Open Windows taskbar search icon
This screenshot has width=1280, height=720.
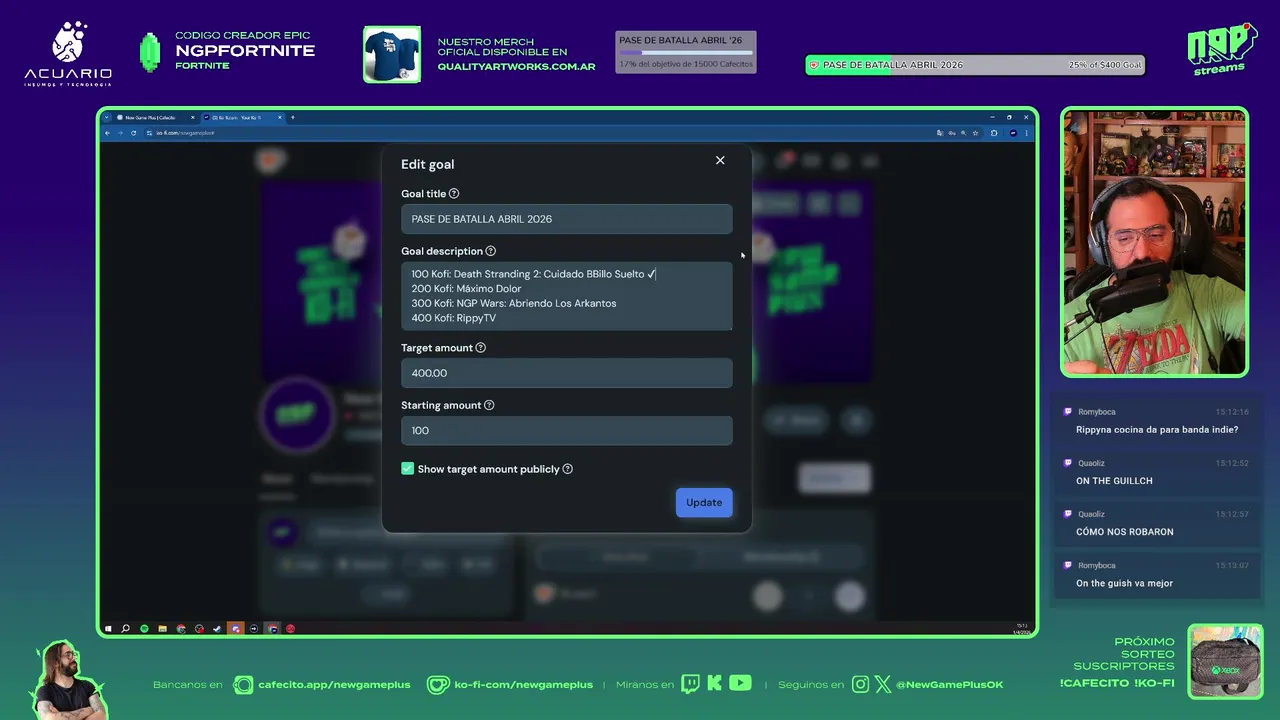125,629
